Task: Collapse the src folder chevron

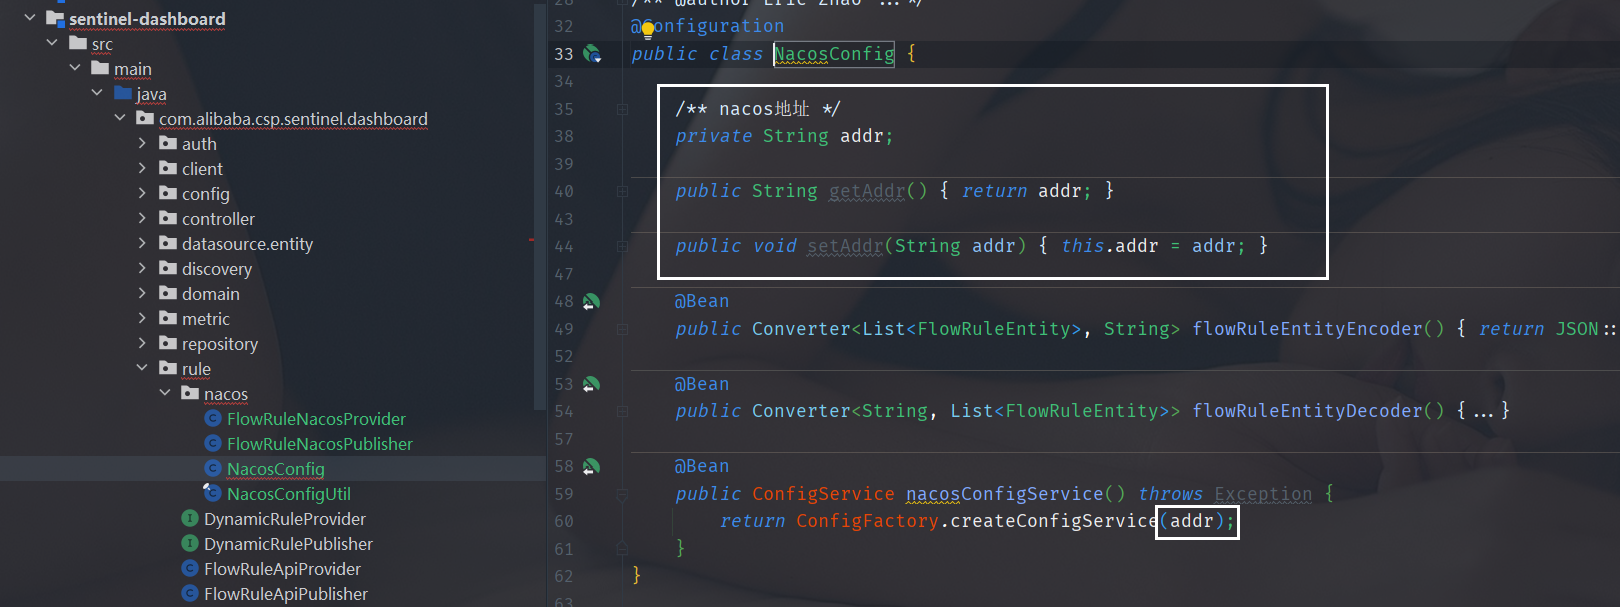Action: 52,43
